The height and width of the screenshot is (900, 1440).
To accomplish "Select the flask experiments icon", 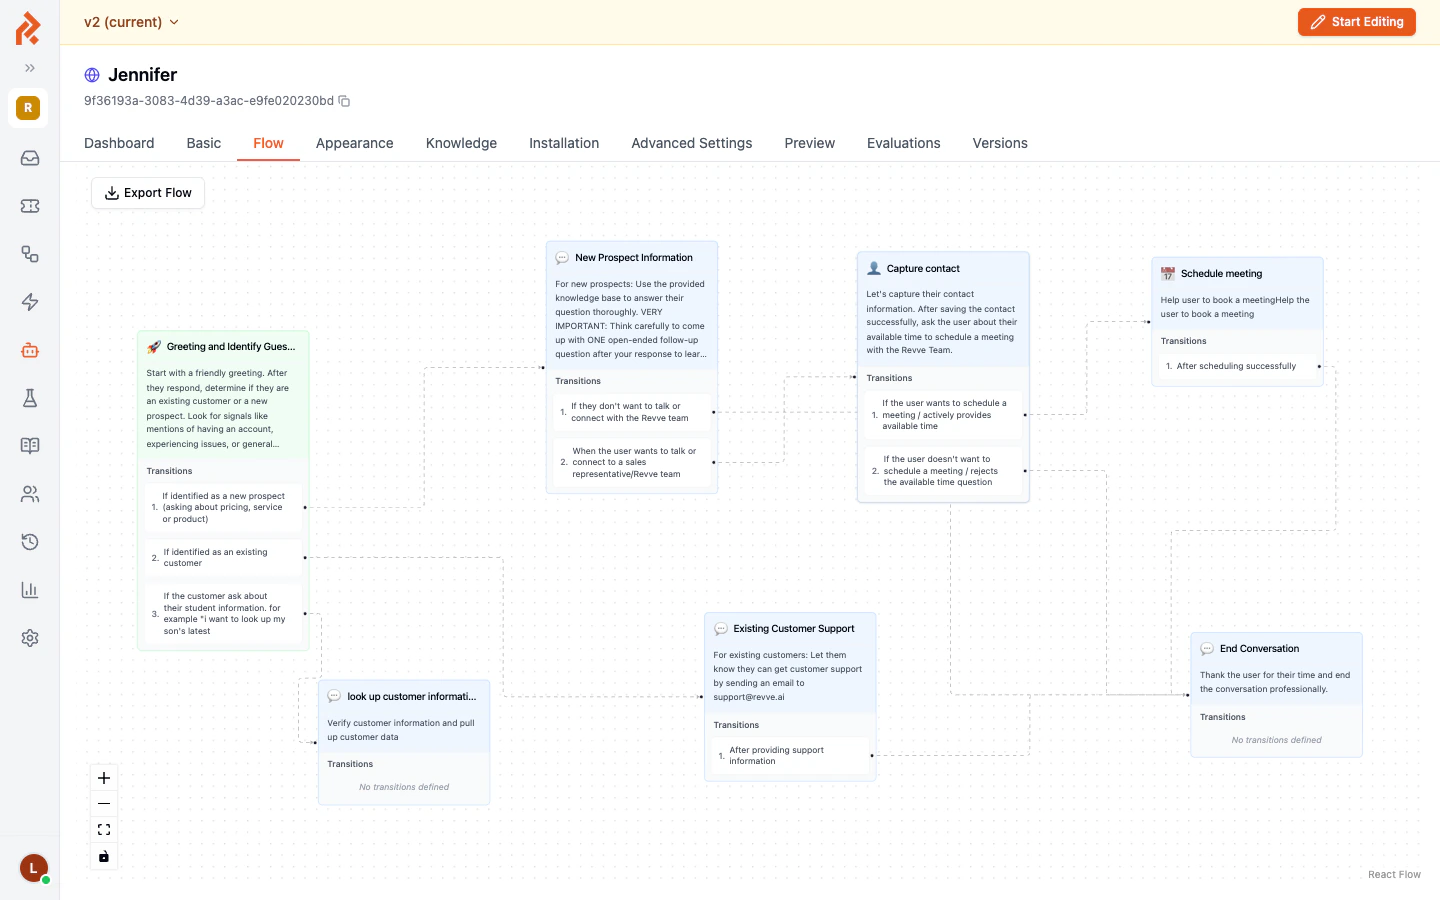I will point(30,398).
